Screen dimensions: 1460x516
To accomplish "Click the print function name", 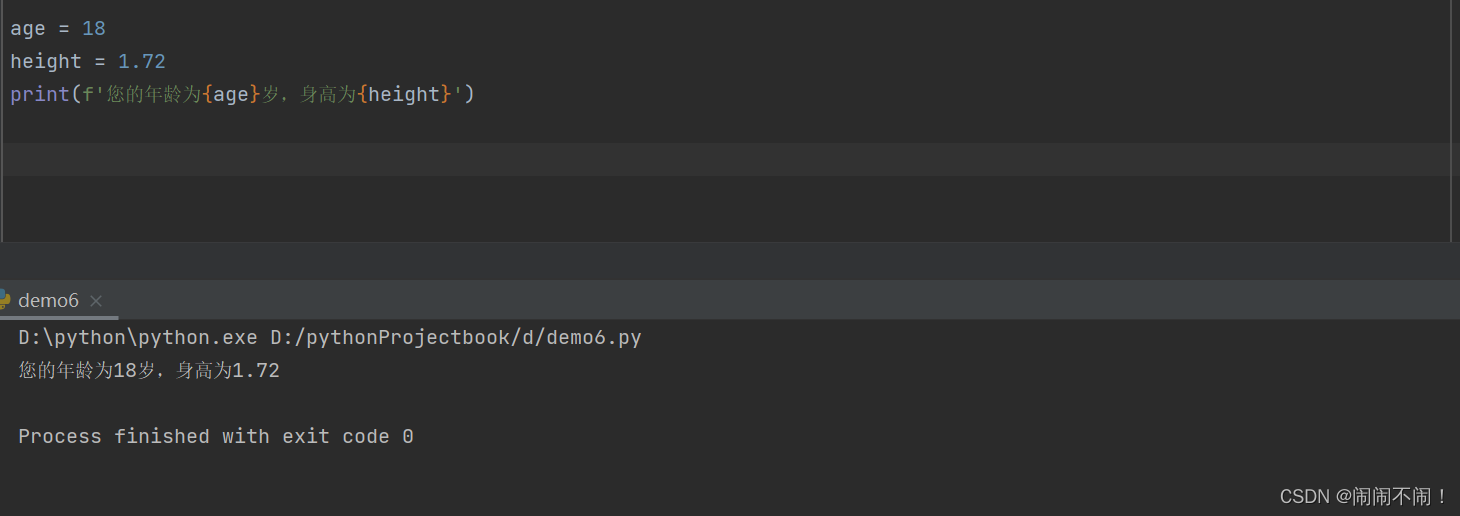I will pos(40,94).
